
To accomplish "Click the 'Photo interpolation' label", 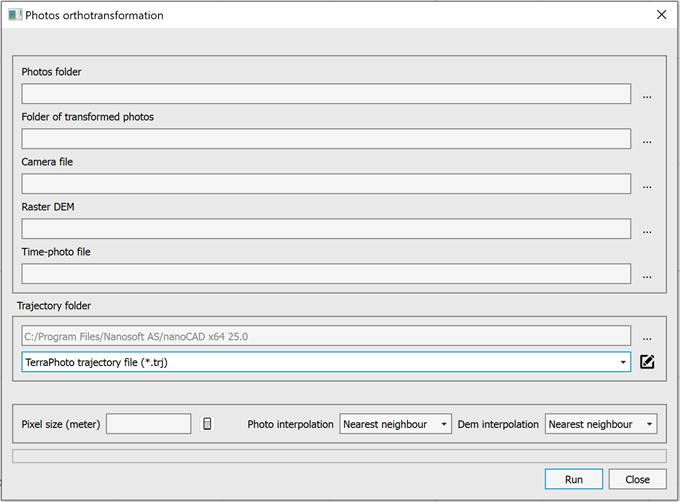I will pyautogui.click(x=290, y=424).
